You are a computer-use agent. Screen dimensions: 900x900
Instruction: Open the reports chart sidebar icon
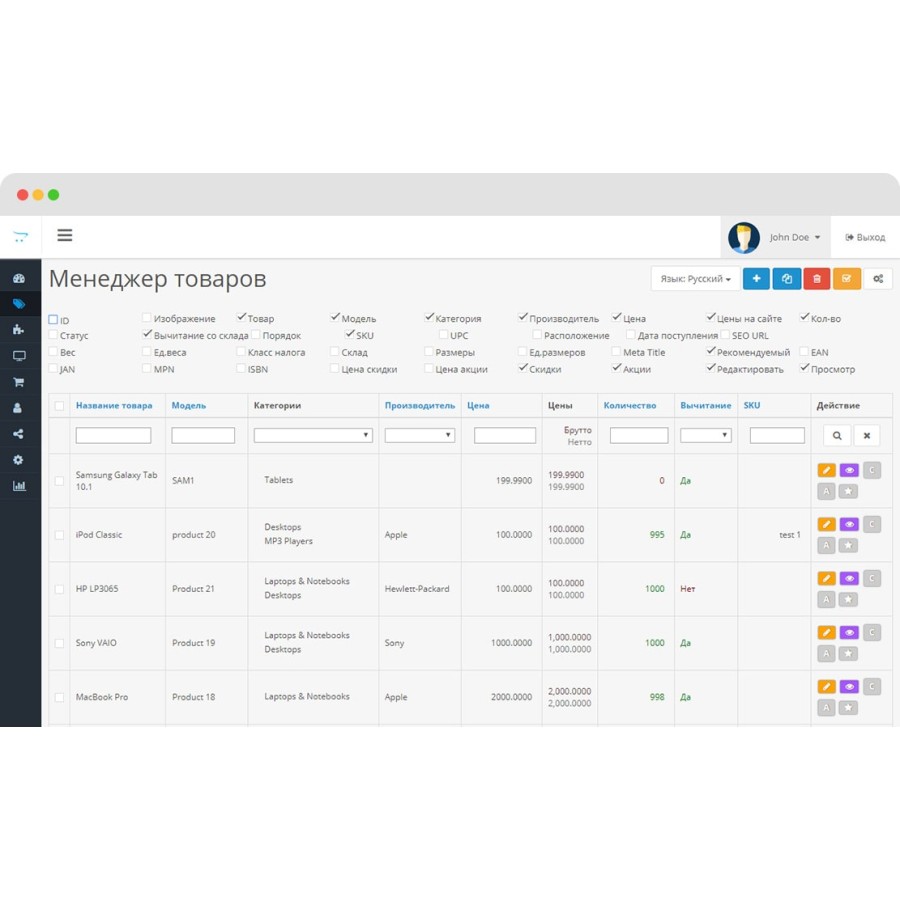click(x=19, y=486)
